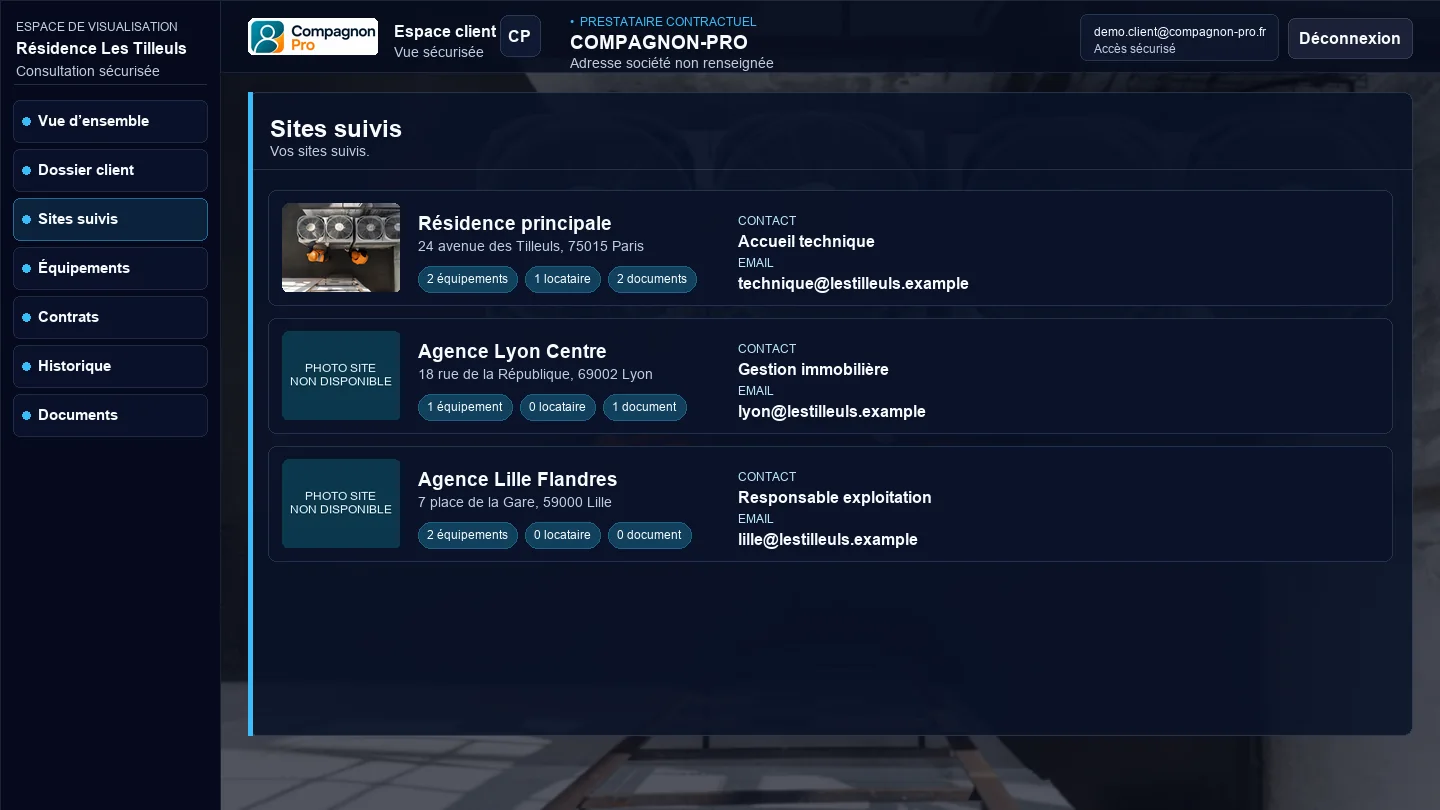Click the Gestion immobilière contact name
Image resolution: width=1440 pixels, height=810 pixels.
813,369
